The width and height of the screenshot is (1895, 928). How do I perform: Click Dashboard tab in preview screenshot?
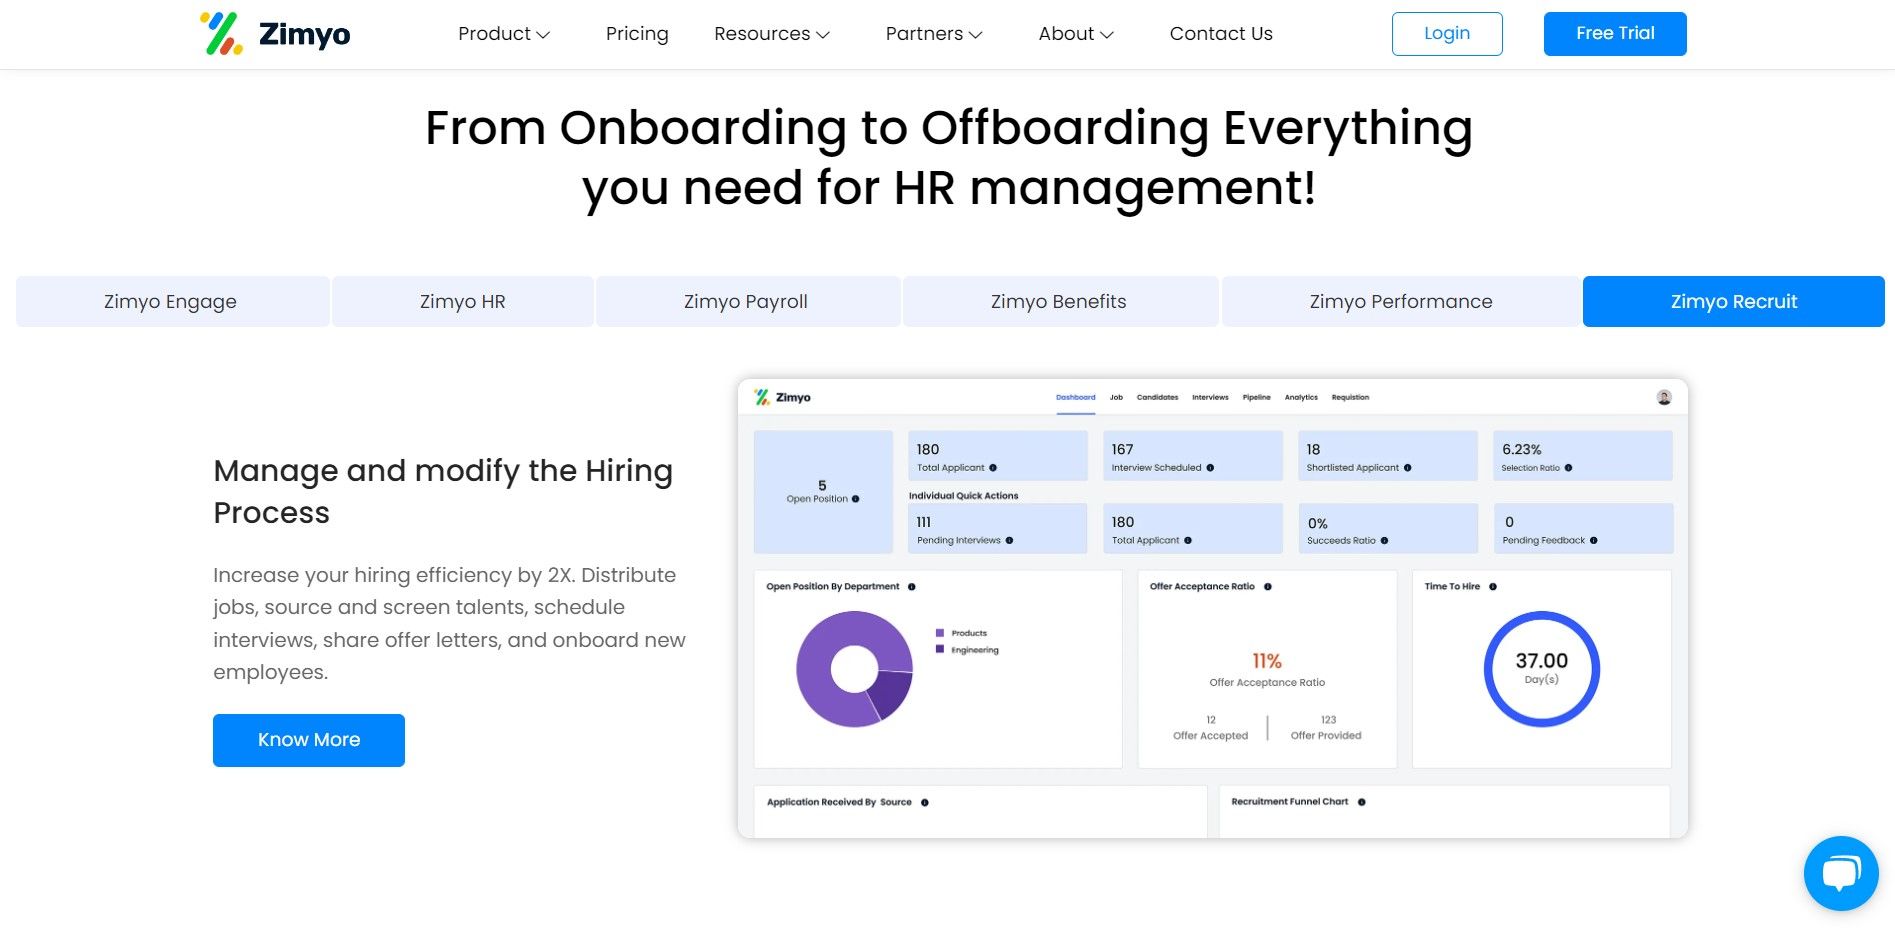[x=1076, y=398]
